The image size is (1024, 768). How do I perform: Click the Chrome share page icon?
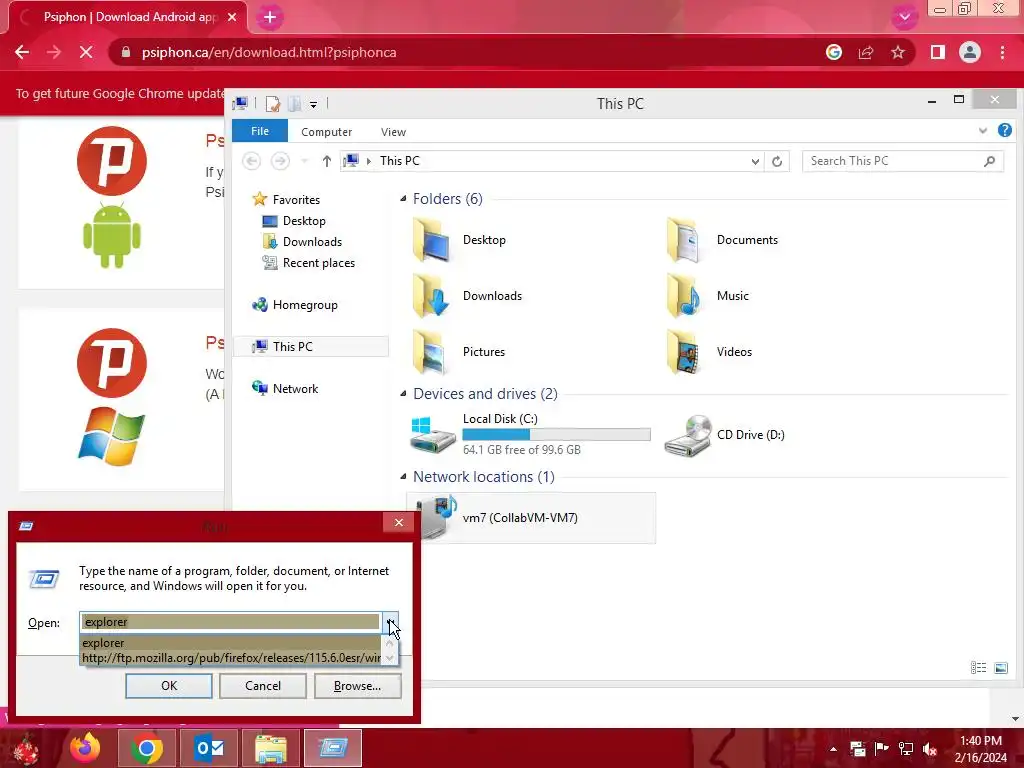coord(866,52)
